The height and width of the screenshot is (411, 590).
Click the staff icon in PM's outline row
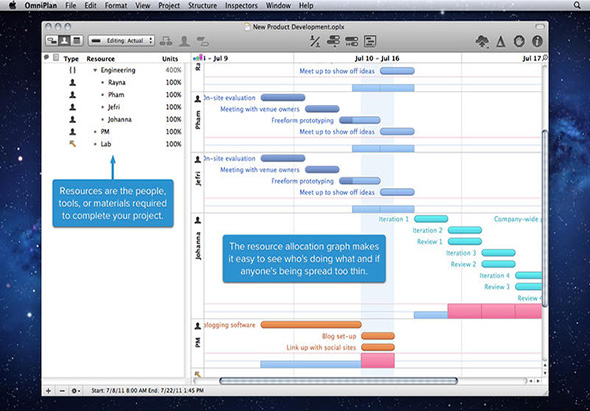(73, 132)
